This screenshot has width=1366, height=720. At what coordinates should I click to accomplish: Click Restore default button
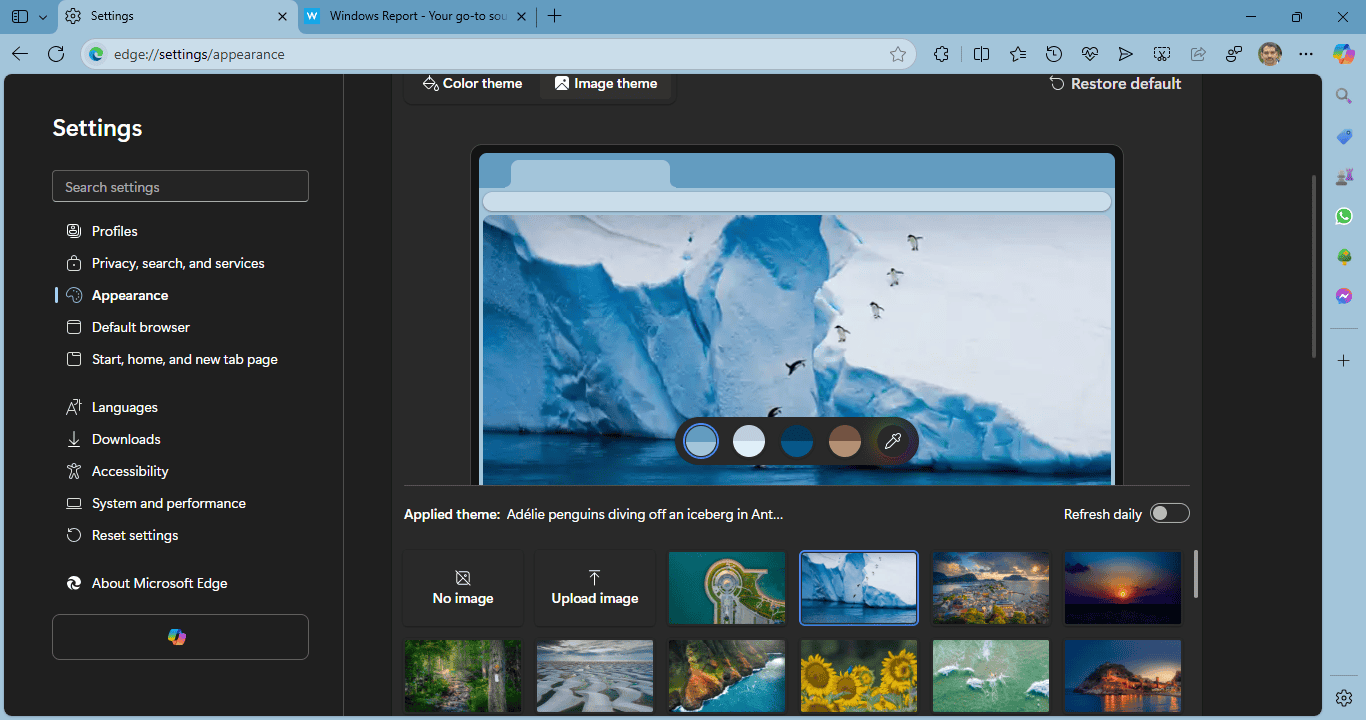click(1115, 84)
